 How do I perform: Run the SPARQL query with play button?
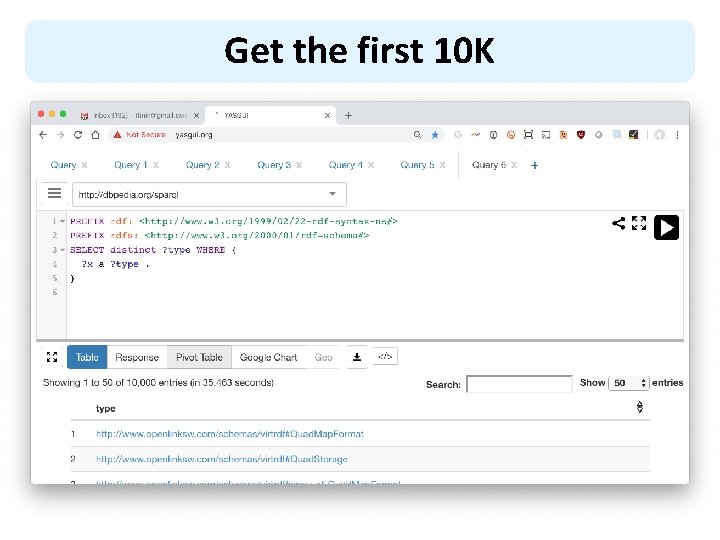pos(666,227)
